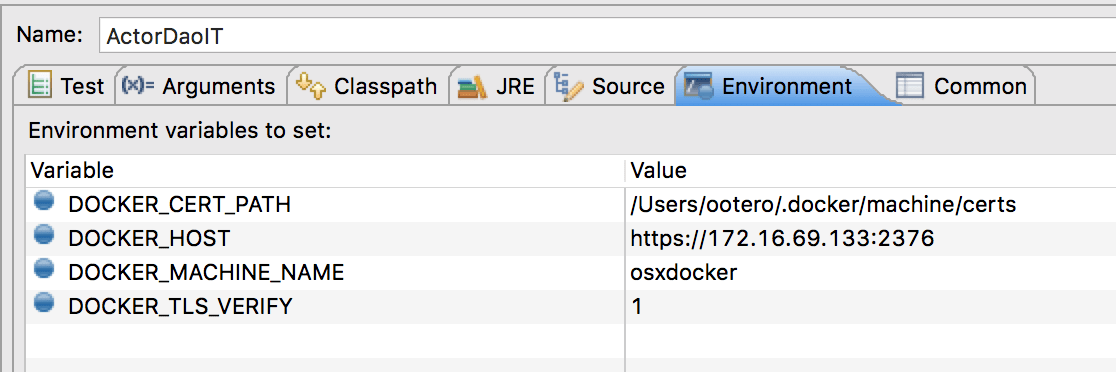This screenshot has width=1116, height=372.
Task: Click the Source tab's tree icon
Action: pyautogui.click(x=569, y=85)
